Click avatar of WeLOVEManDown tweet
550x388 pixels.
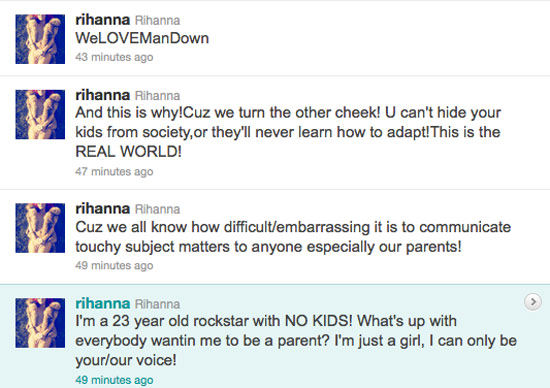click(x=40, y=39)
